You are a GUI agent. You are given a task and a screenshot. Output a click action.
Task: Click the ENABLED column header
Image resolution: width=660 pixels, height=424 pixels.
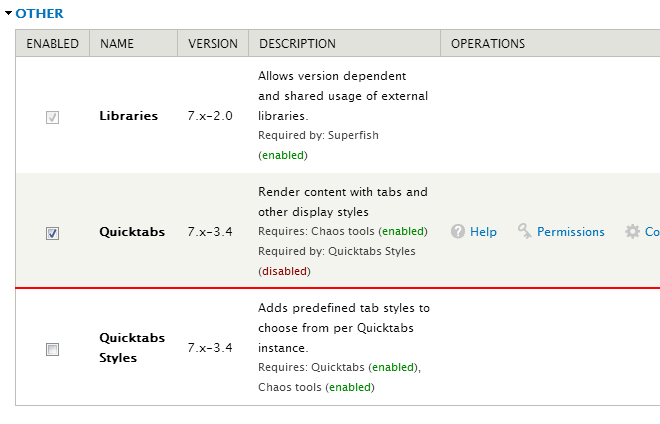(x=53, y=43)
